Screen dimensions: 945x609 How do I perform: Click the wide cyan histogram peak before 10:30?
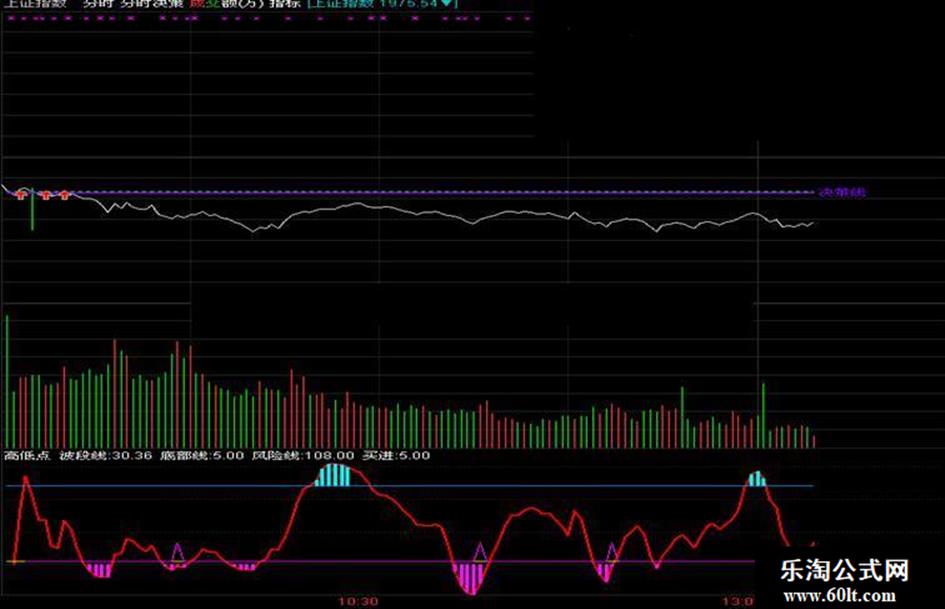point(333,475)
